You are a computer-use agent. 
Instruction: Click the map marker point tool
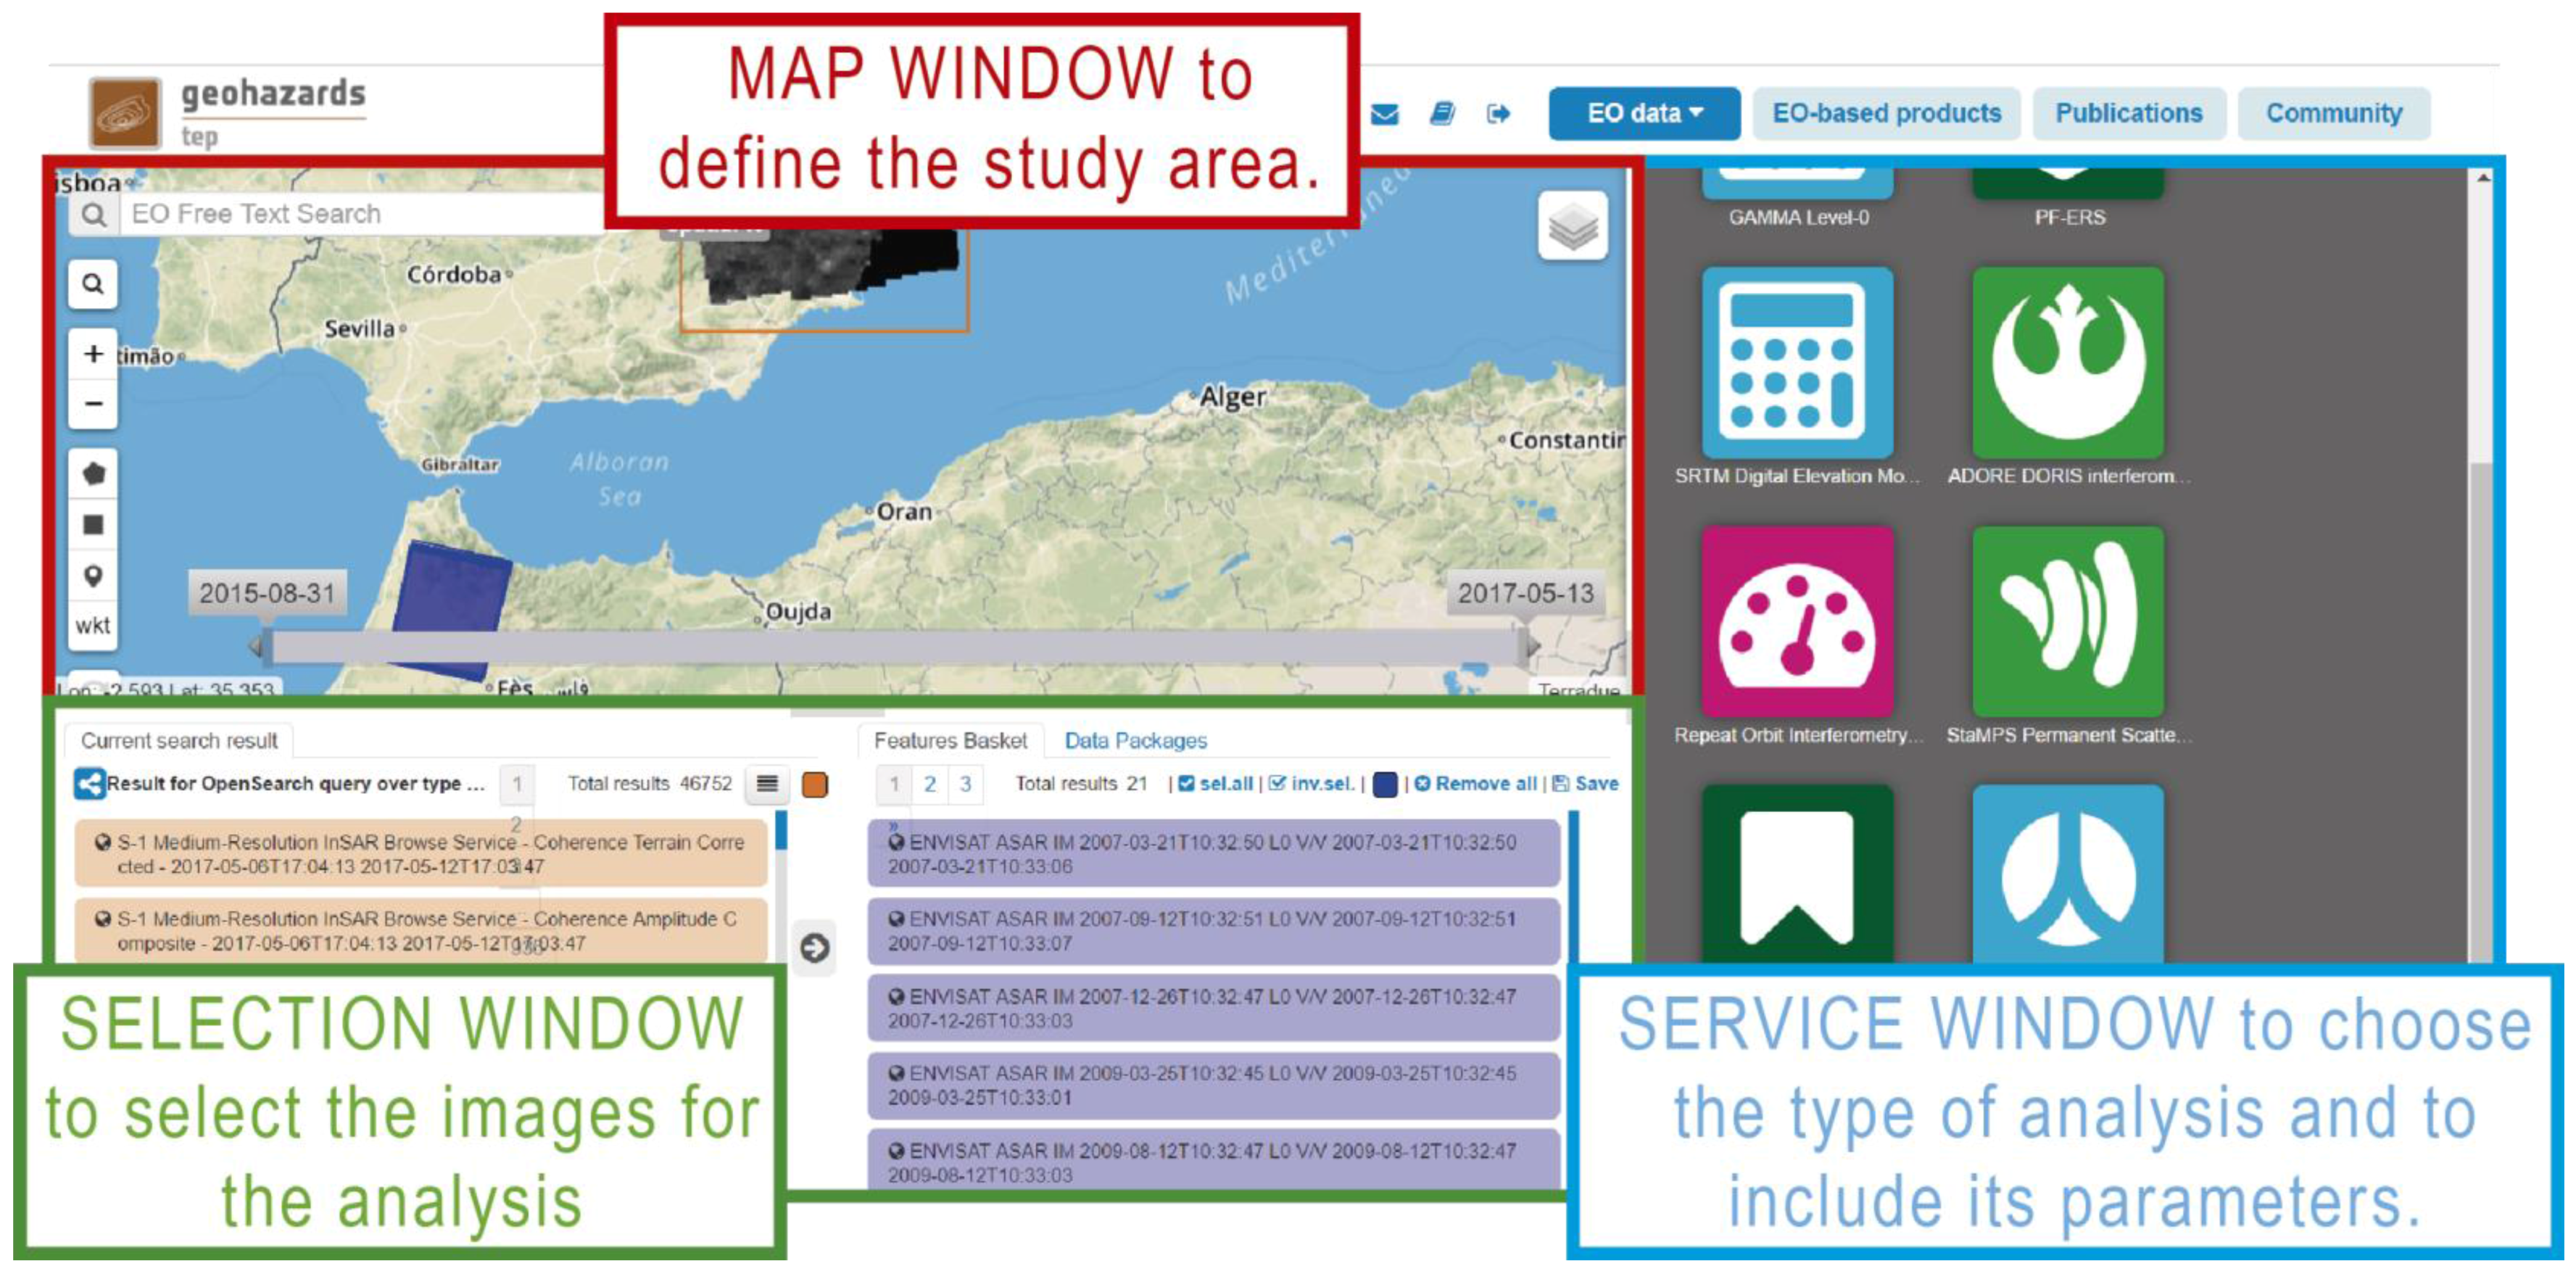[93, 576]
